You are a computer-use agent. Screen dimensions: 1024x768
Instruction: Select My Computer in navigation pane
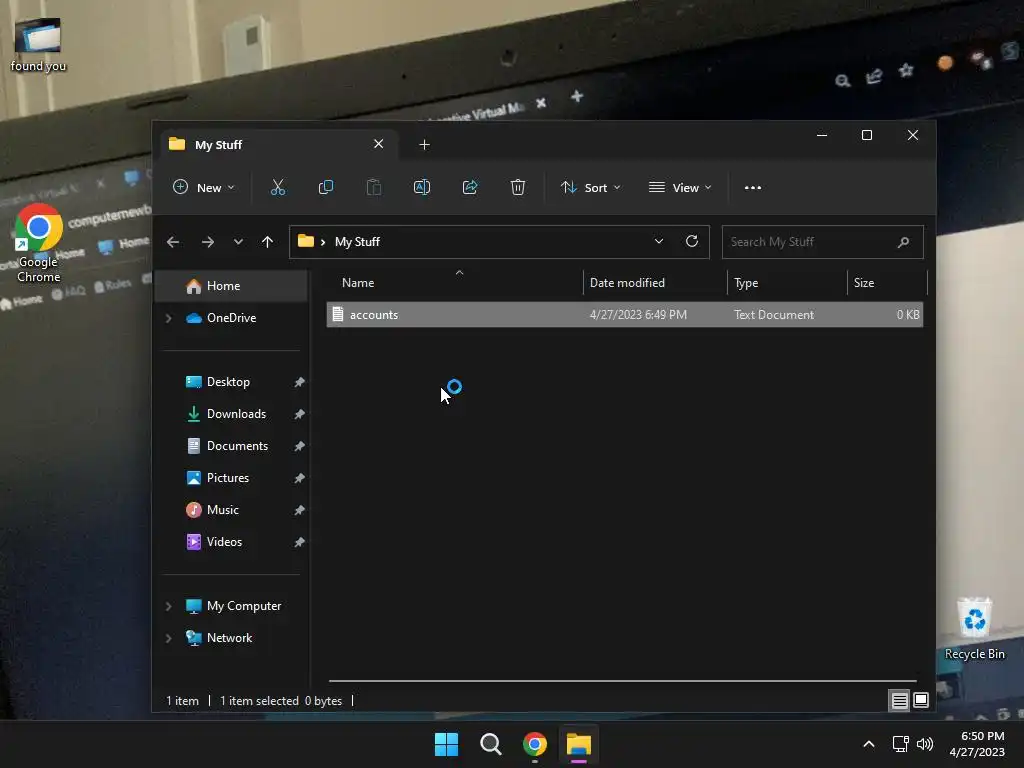click(x=244, y=606)
